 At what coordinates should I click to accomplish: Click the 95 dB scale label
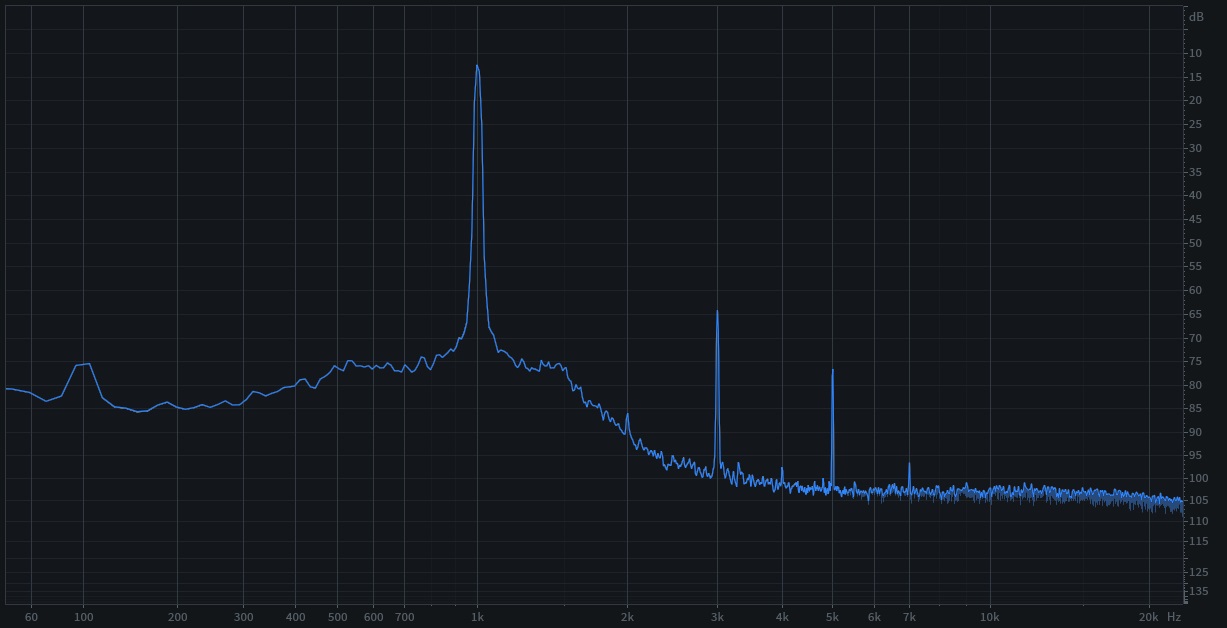point(1195,457)
